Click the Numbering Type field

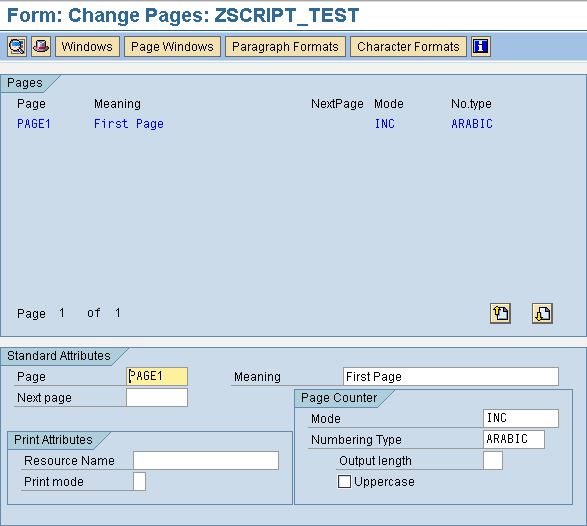514,439
